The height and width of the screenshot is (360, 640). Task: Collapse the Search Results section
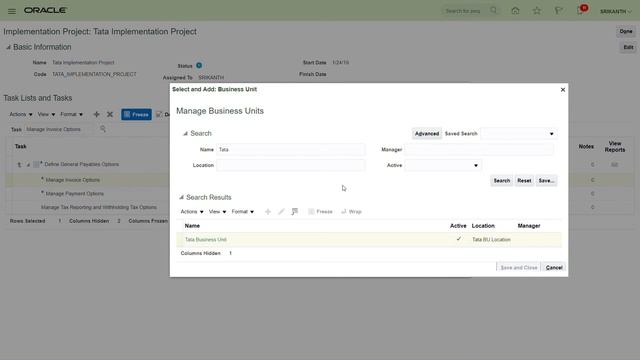[181, 198]
